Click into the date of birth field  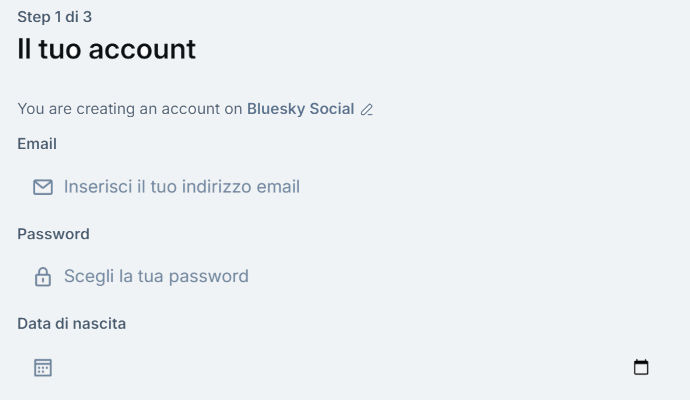click(x=330, y=367)
